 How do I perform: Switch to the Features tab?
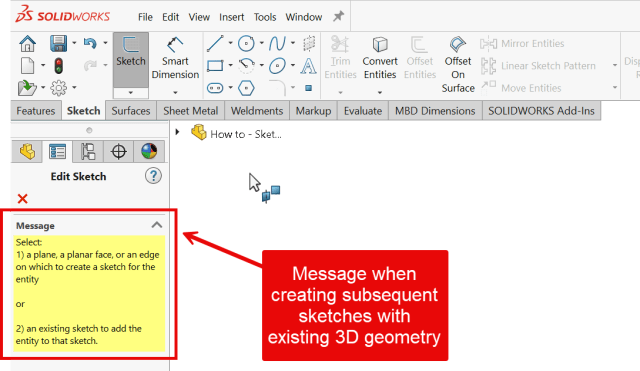36,111
